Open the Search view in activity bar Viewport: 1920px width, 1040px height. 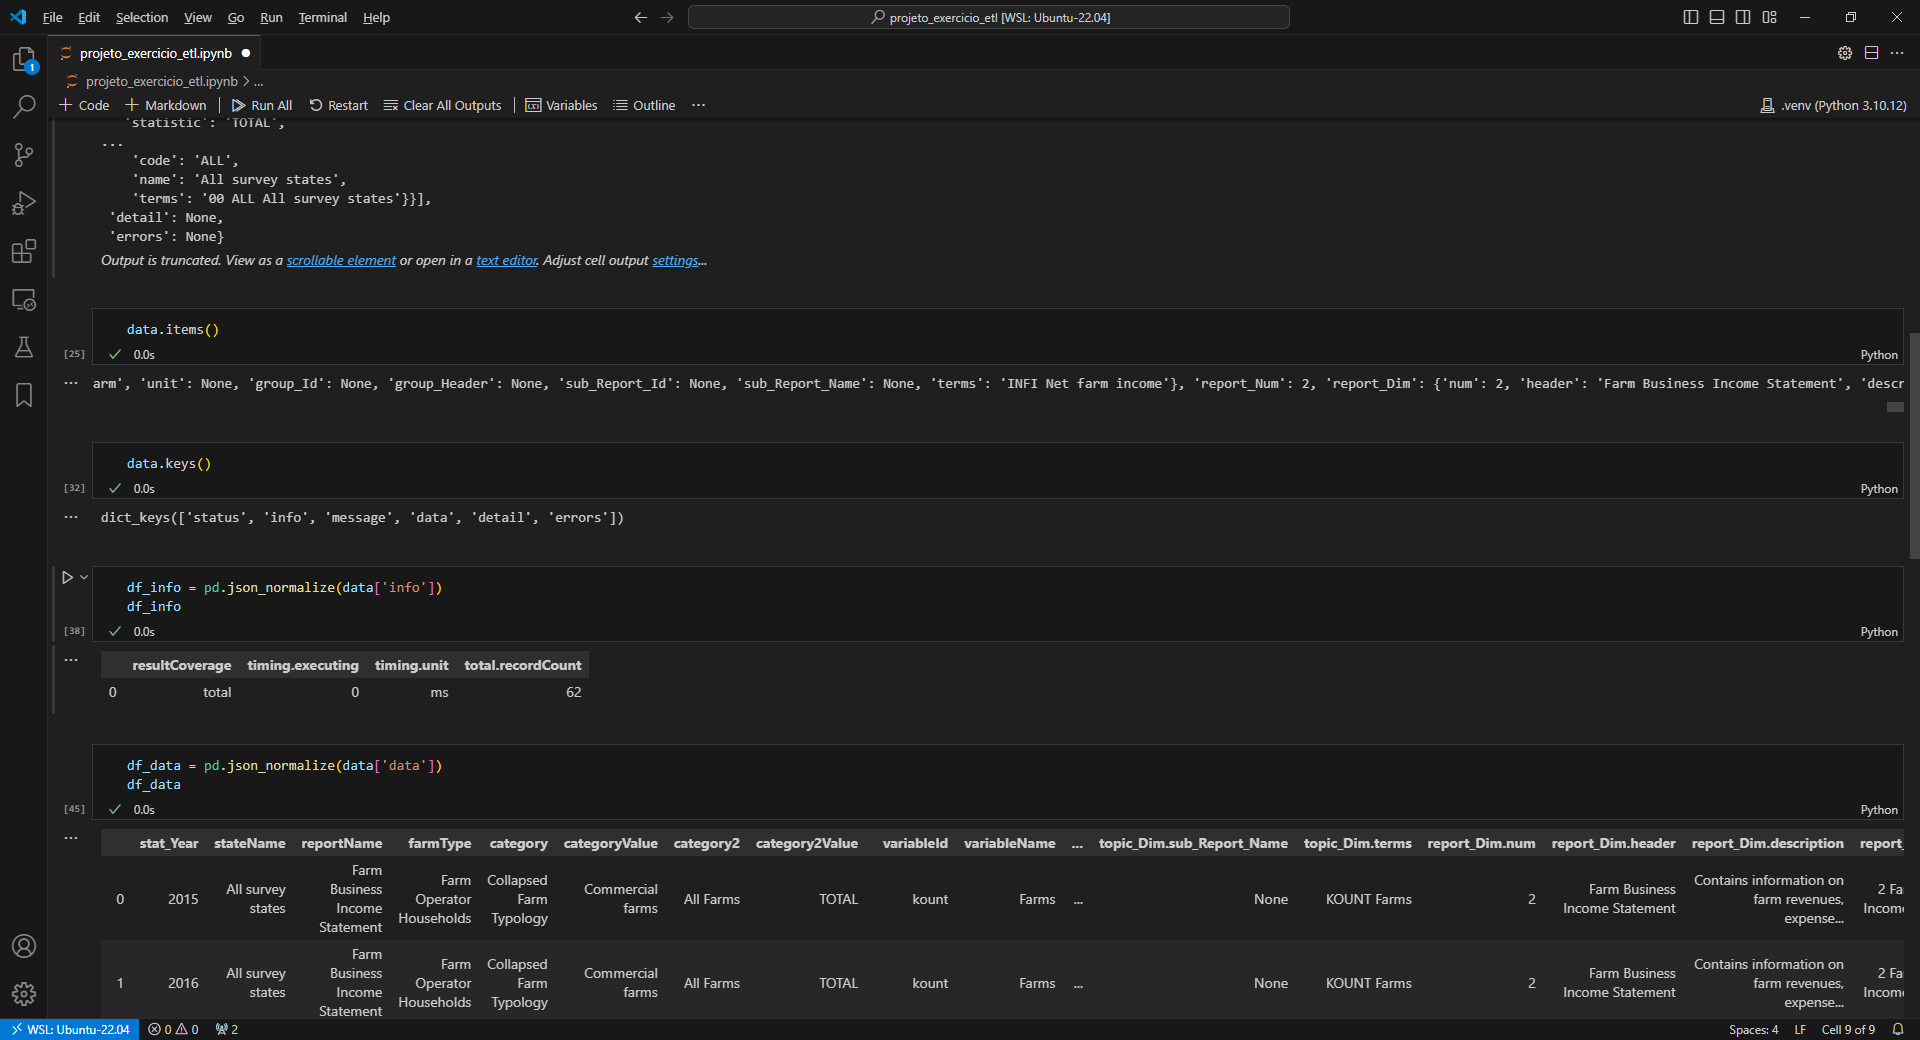coord(24,107)
